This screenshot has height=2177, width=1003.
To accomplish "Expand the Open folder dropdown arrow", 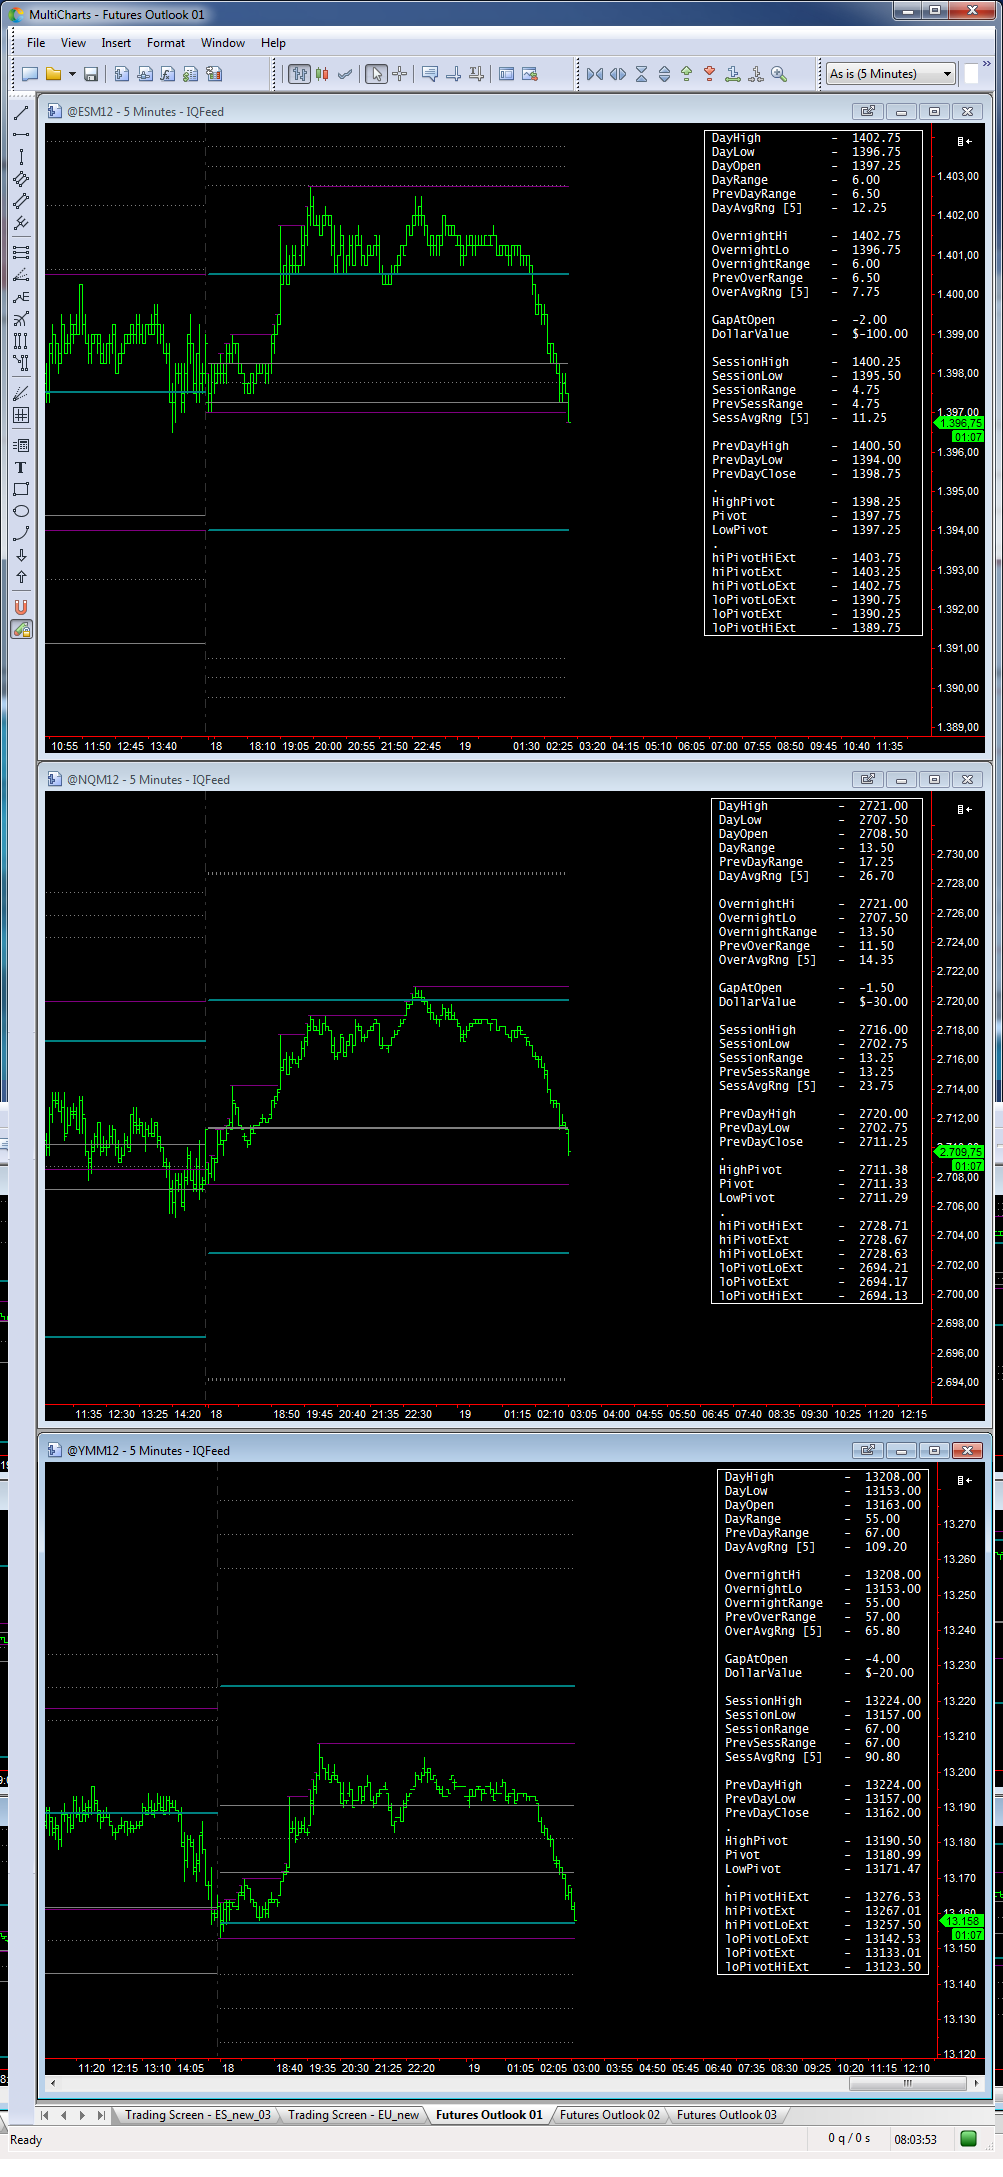I will (72, 74).
